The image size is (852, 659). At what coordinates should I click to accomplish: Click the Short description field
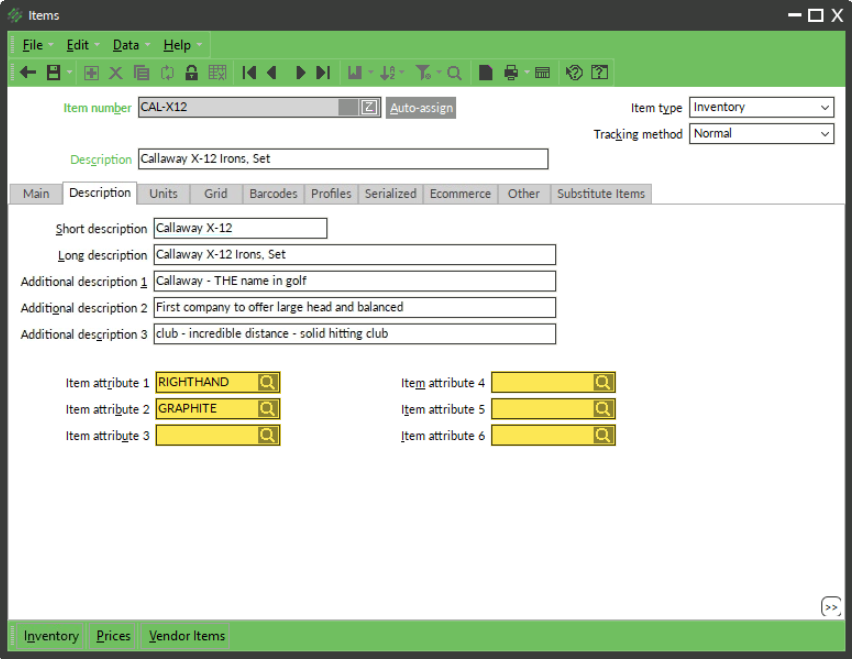point(240,228)
